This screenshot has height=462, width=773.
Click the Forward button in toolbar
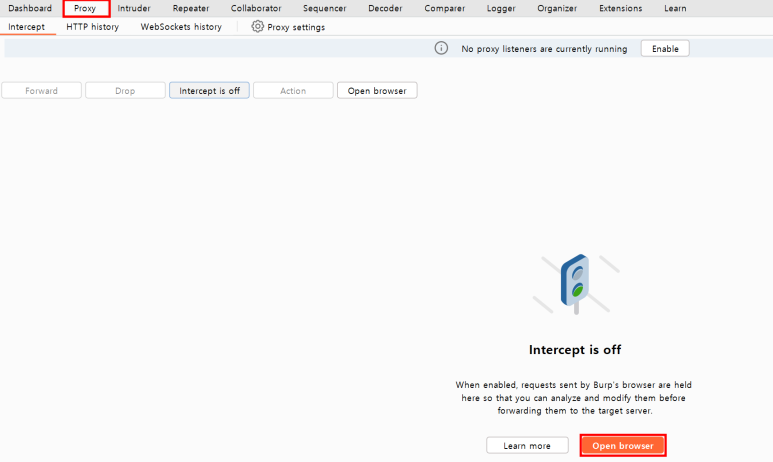pos(41,91)
